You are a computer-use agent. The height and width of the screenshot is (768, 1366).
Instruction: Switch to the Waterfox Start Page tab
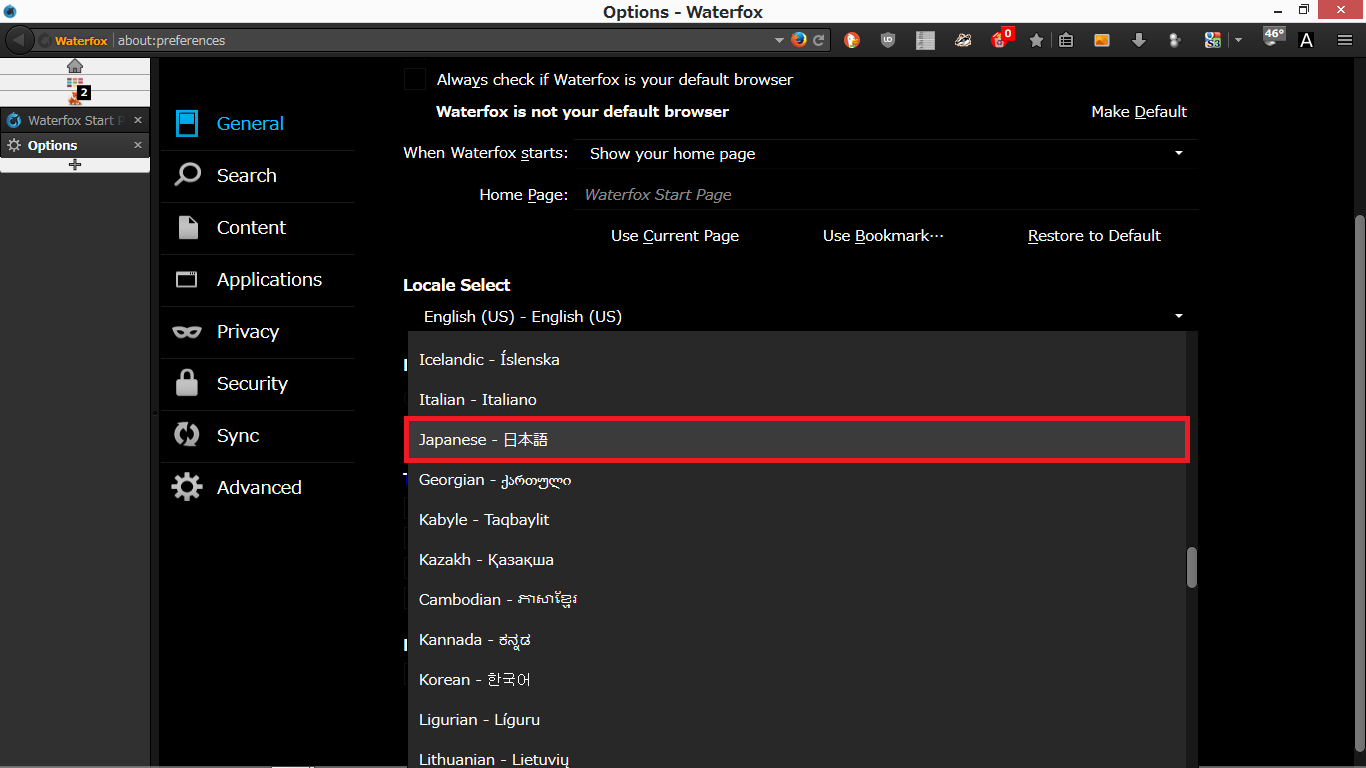pyautogui.click(x=70, y=120)
